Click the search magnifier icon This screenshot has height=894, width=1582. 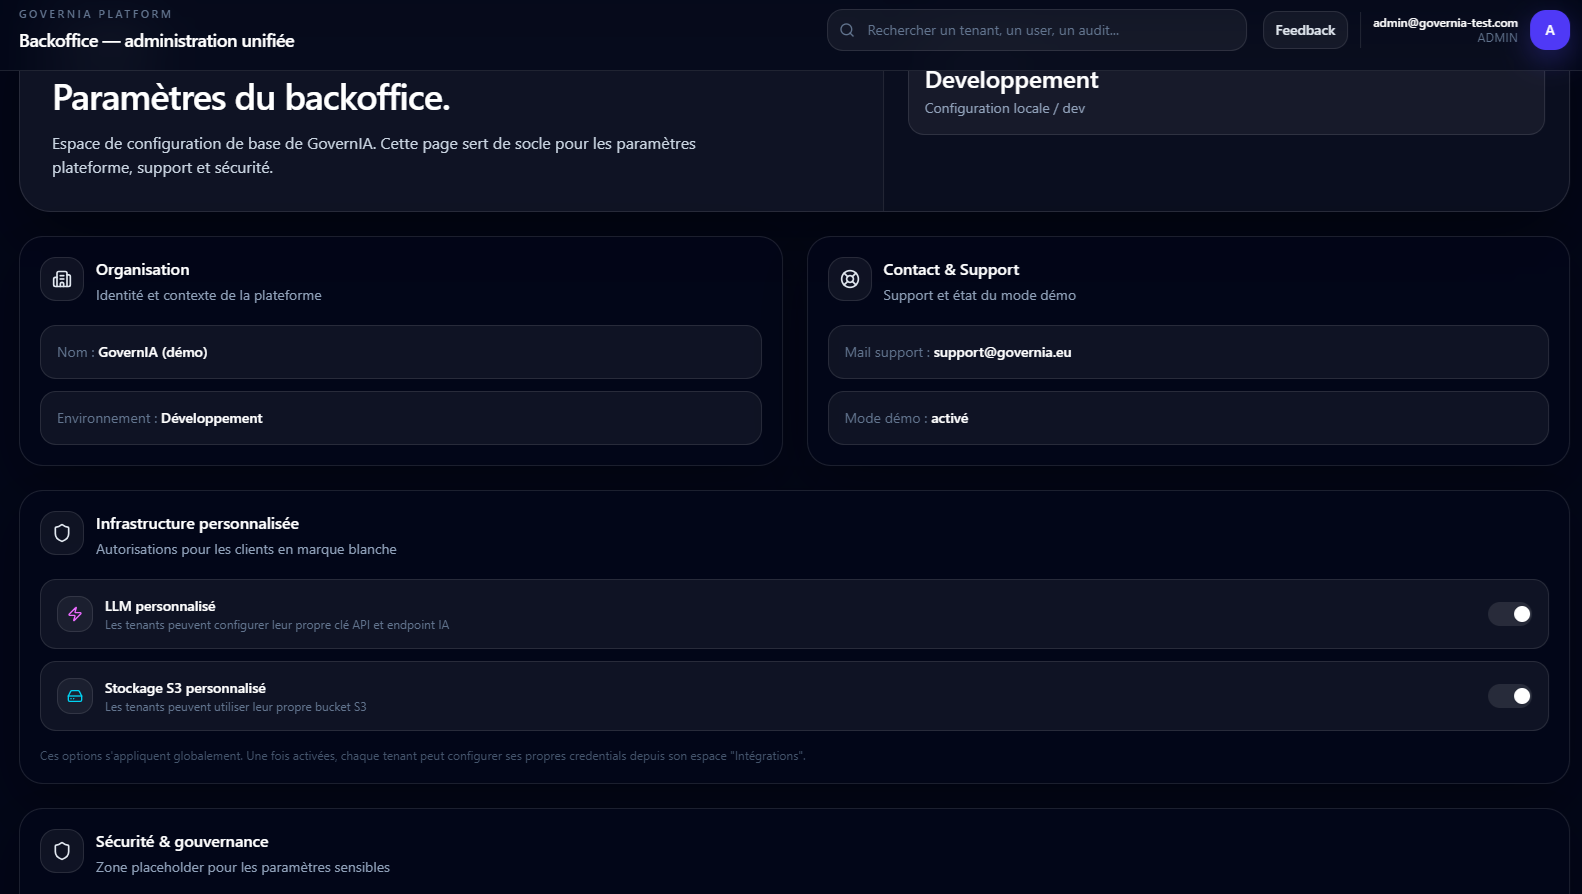(x=847, y=30)
